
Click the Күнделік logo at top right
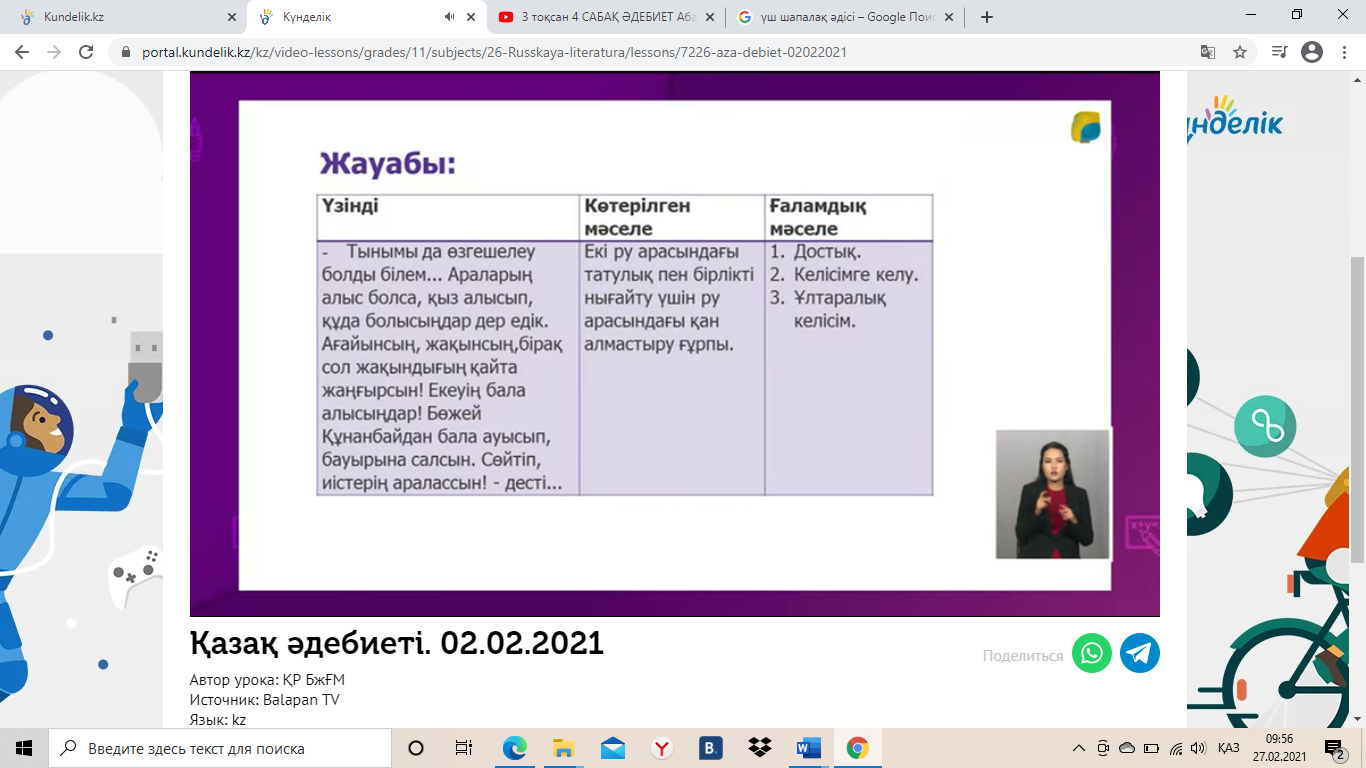pos(1234,120)
